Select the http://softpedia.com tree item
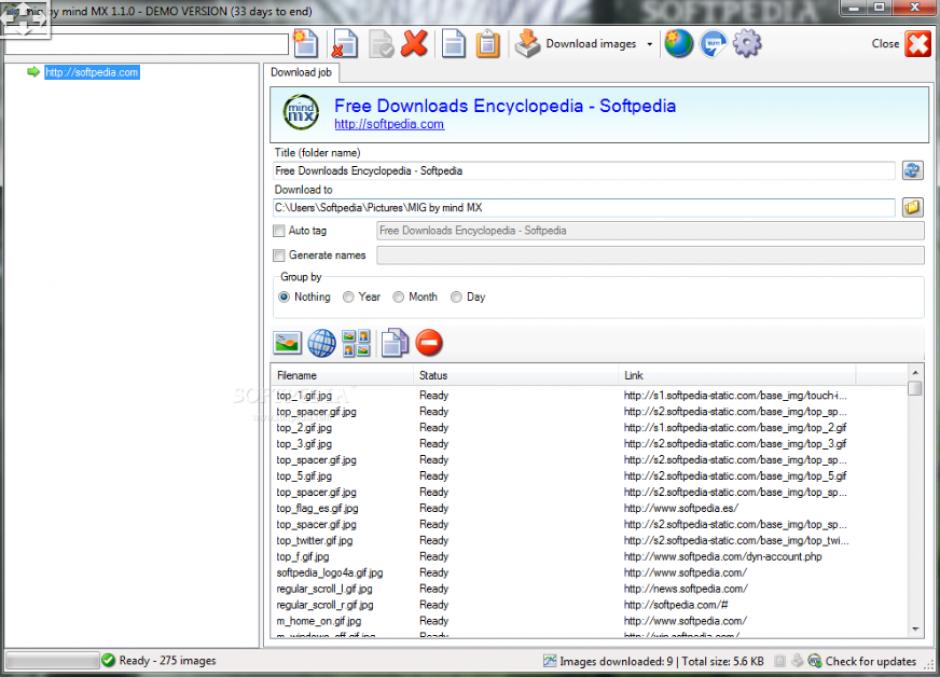The width and height of the screenshot is (940, 677). click(x=92, y=72)
